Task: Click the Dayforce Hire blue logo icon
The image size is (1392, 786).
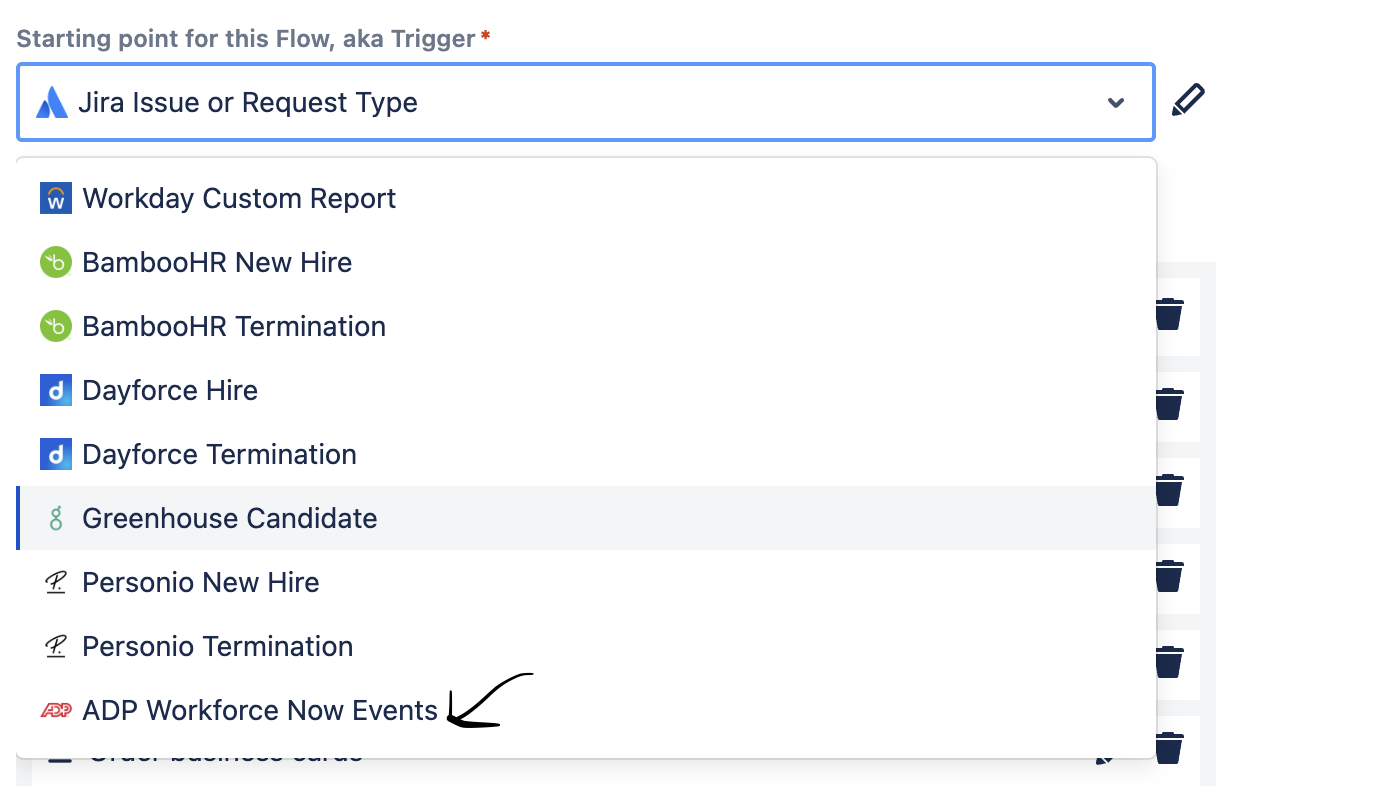Action: [x=56, y=390]
